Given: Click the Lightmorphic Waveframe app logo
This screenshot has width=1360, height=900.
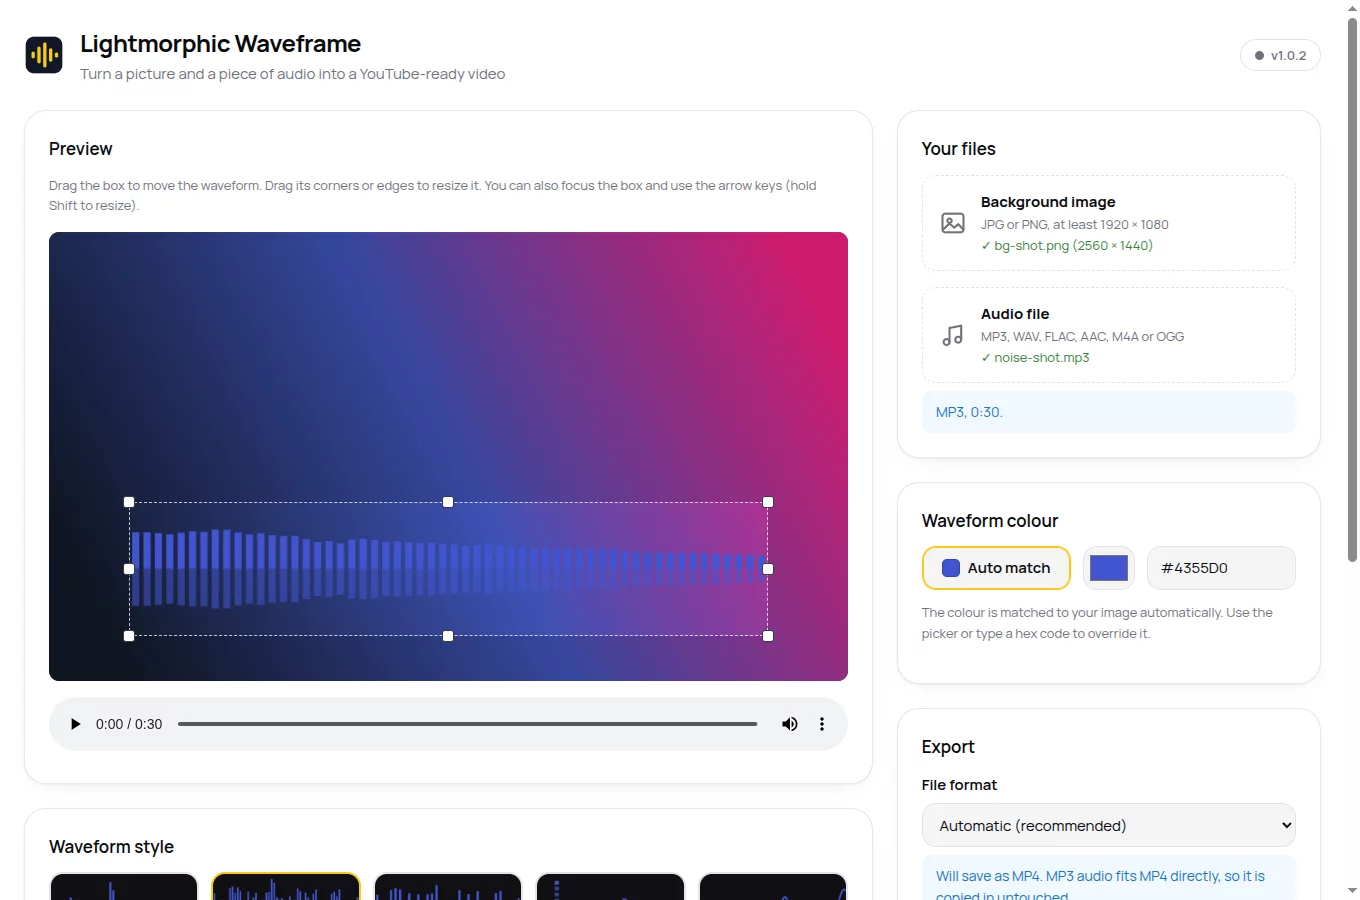Looking at the screenshot, I should pos(44,55).
